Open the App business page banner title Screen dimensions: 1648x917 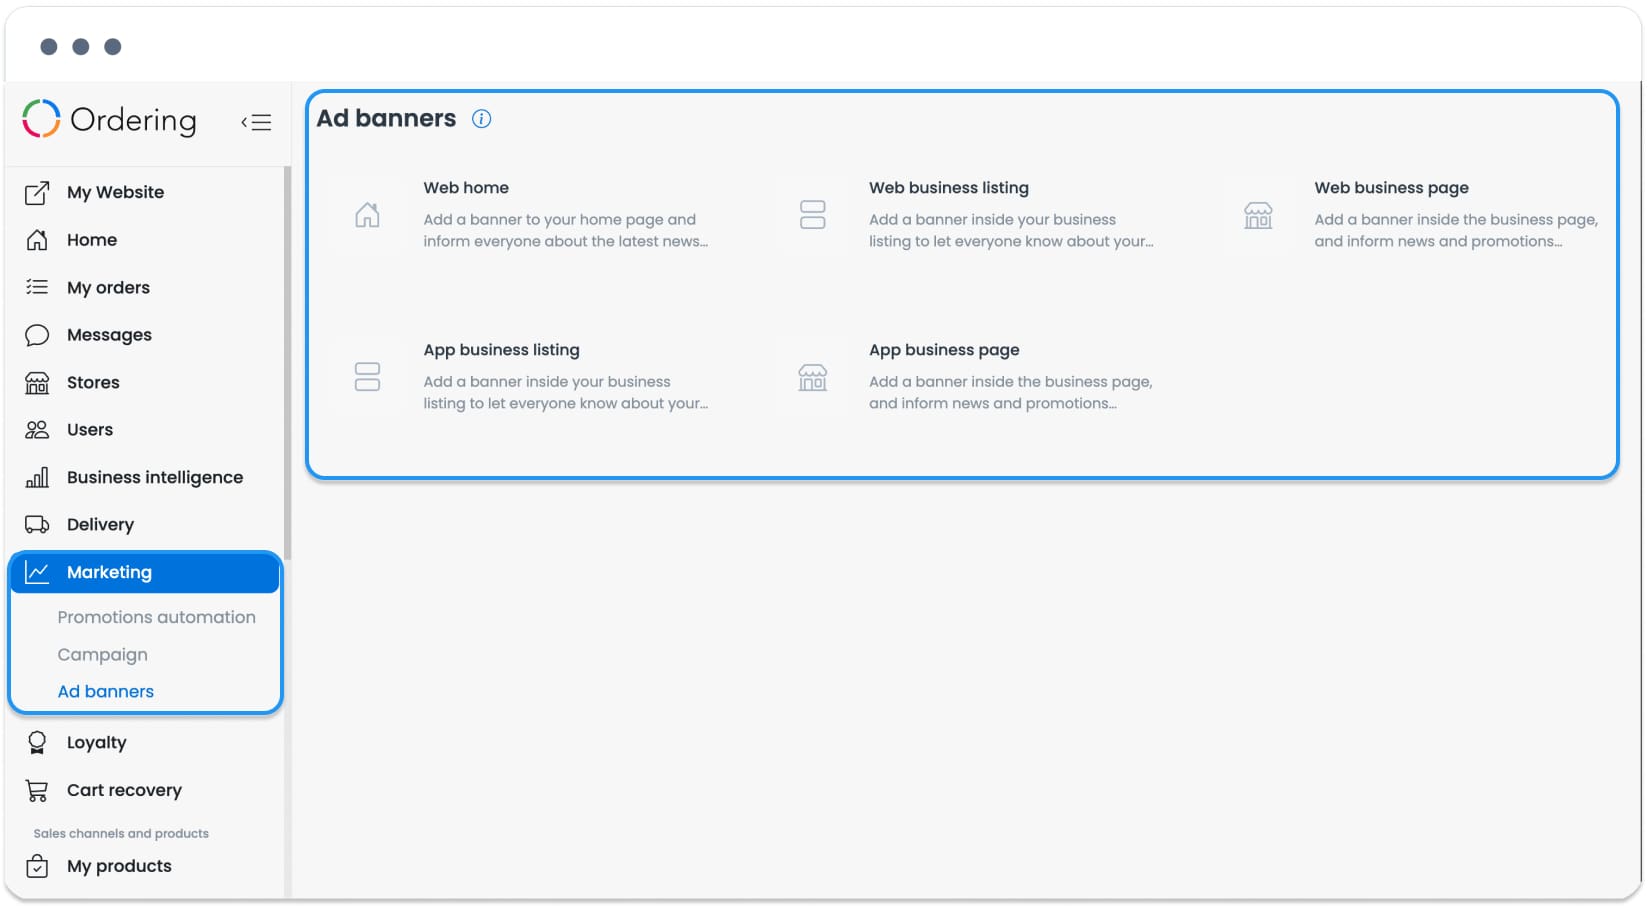(945, 350)
